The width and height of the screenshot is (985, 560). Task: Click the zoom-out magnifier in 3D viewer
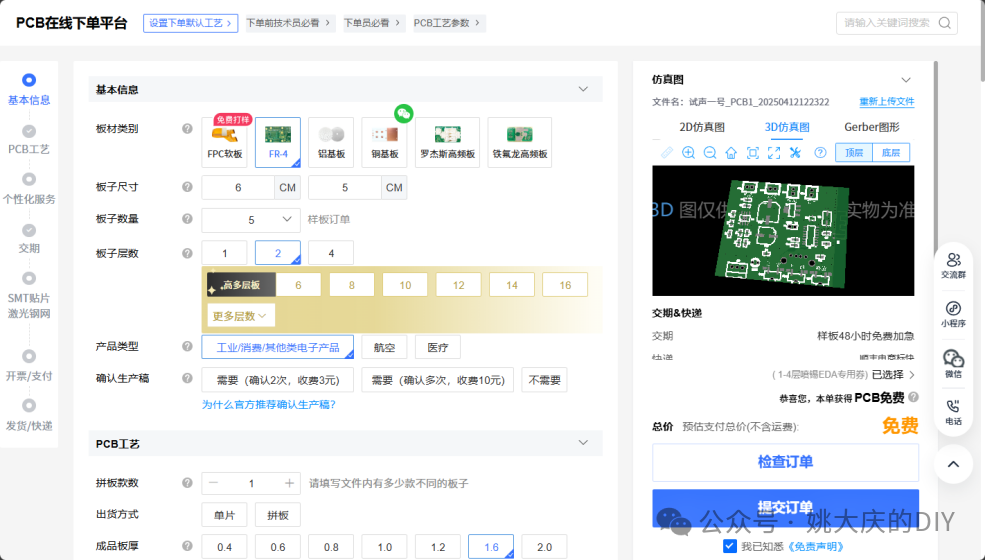point(710,153)
